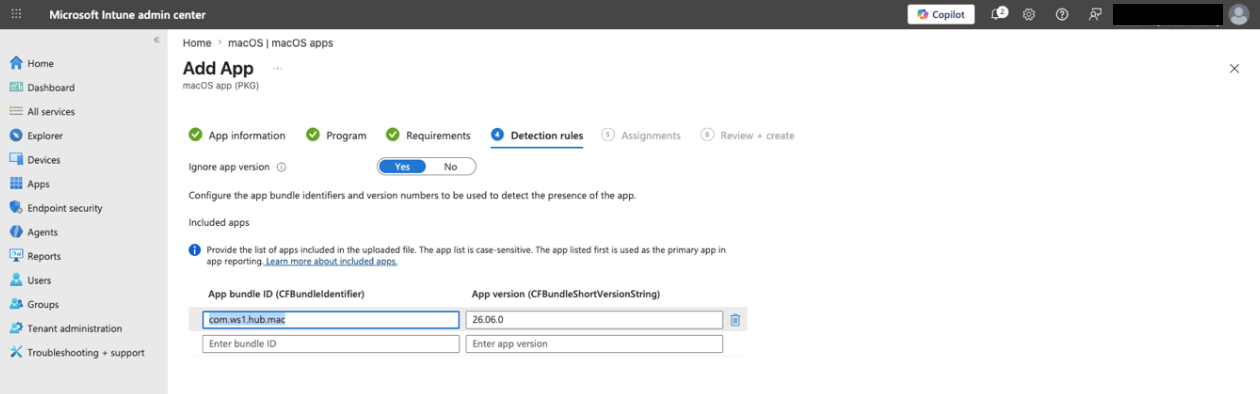Click the feedback person icon

[x=1096, y=14]
